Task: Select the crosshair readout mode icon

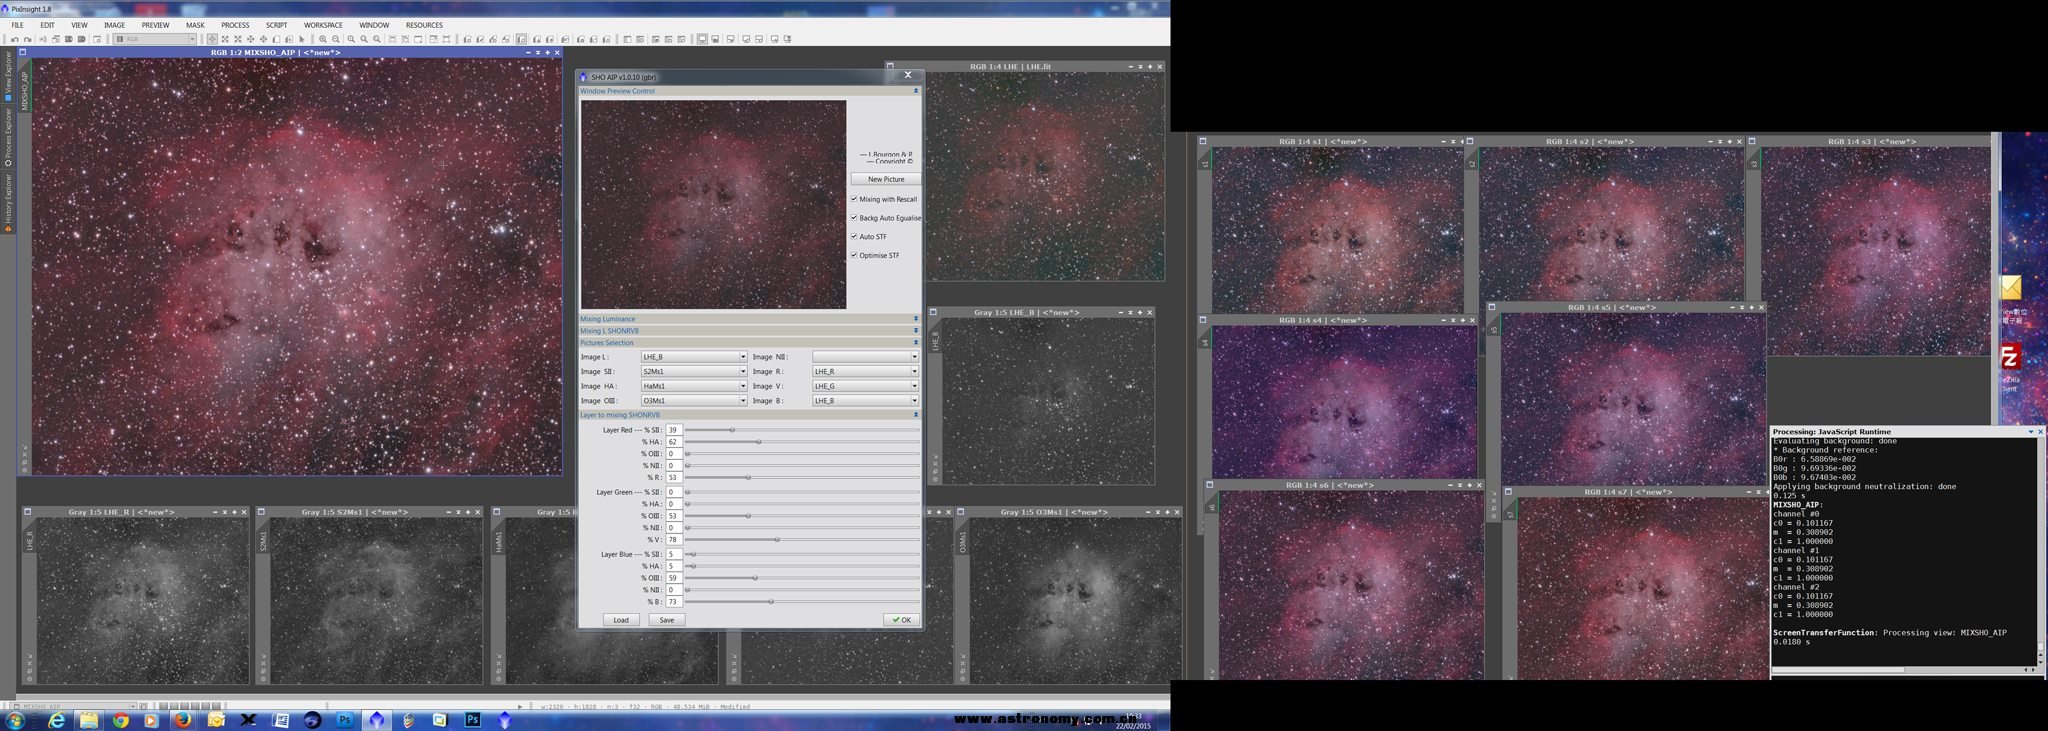Action: point(212,39)
